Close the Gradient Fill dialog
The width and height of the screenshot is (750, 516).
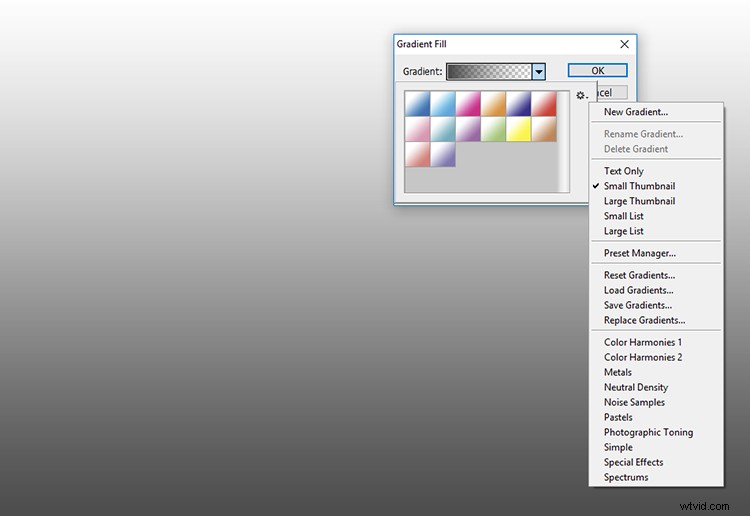[624, 44]
